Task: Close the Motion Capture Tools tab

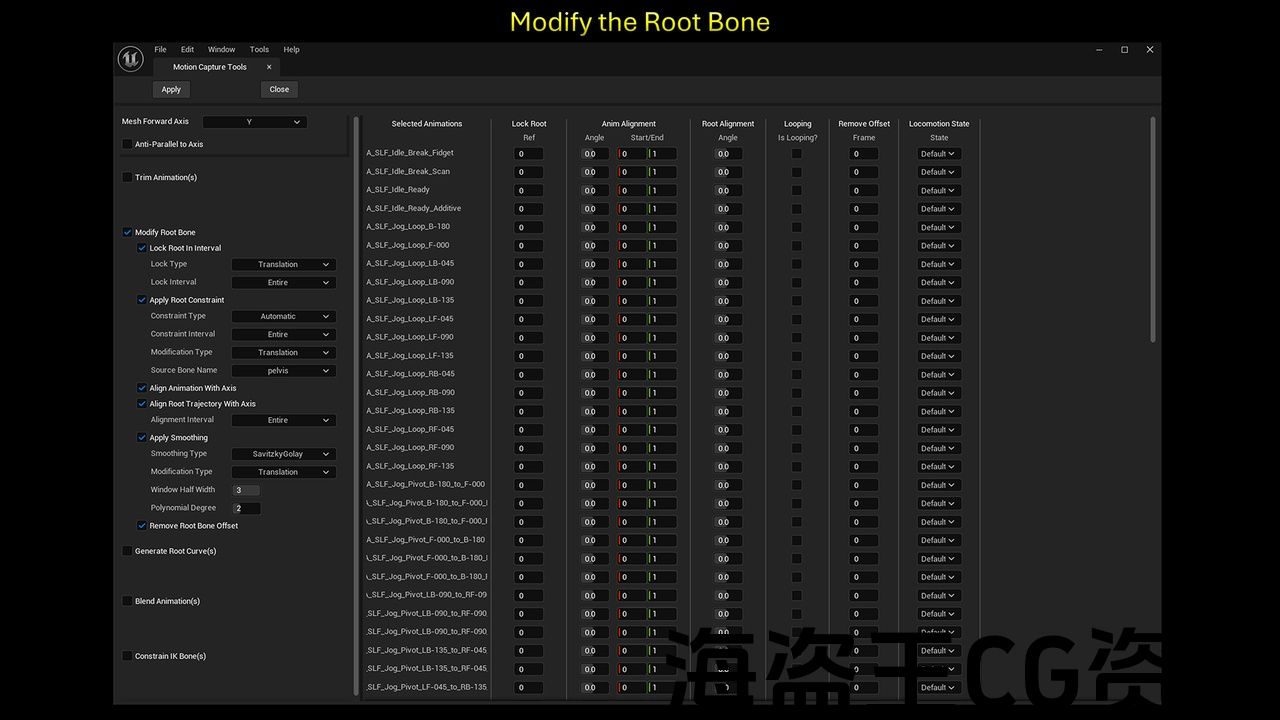Action: pos(268,67)
